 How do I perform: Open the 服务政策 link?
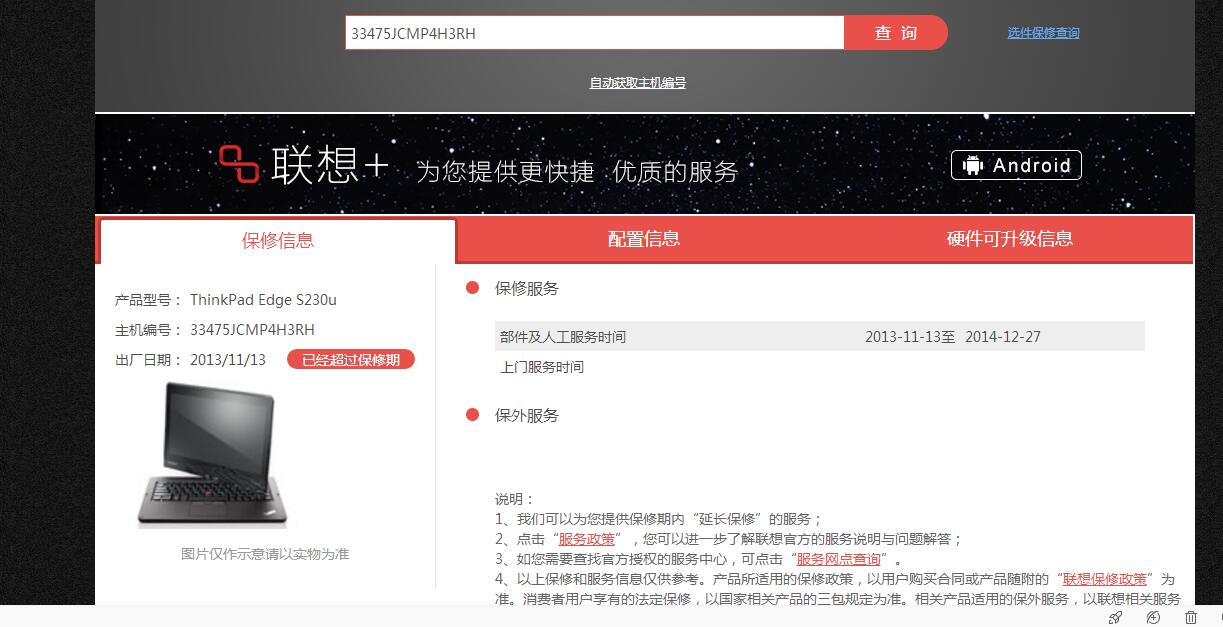pos(587,539)
